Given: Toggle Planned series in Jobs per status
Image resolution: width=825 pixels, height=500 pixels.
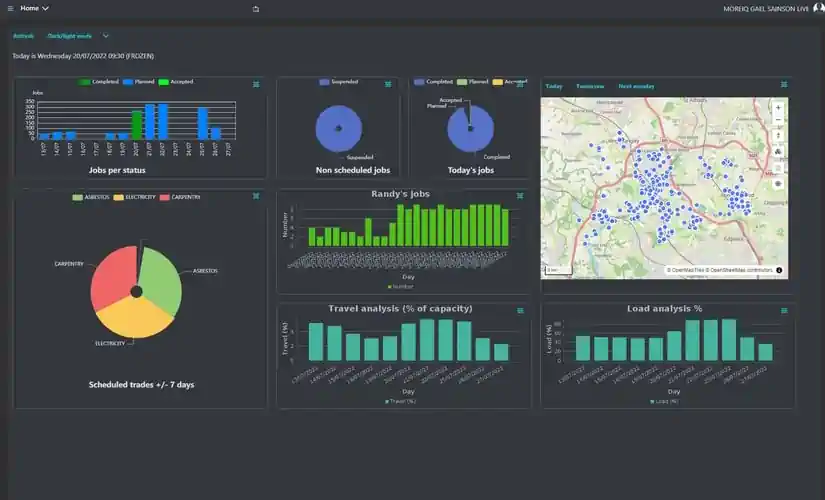Looking at the screenshot, I should (138, 82).
